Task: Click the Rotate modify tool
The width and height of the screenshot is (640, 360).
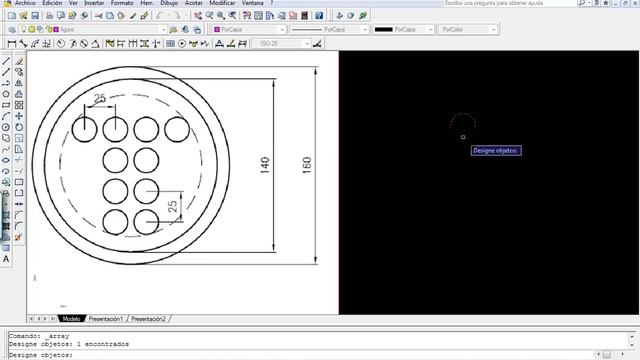Action: coord(19,127)
